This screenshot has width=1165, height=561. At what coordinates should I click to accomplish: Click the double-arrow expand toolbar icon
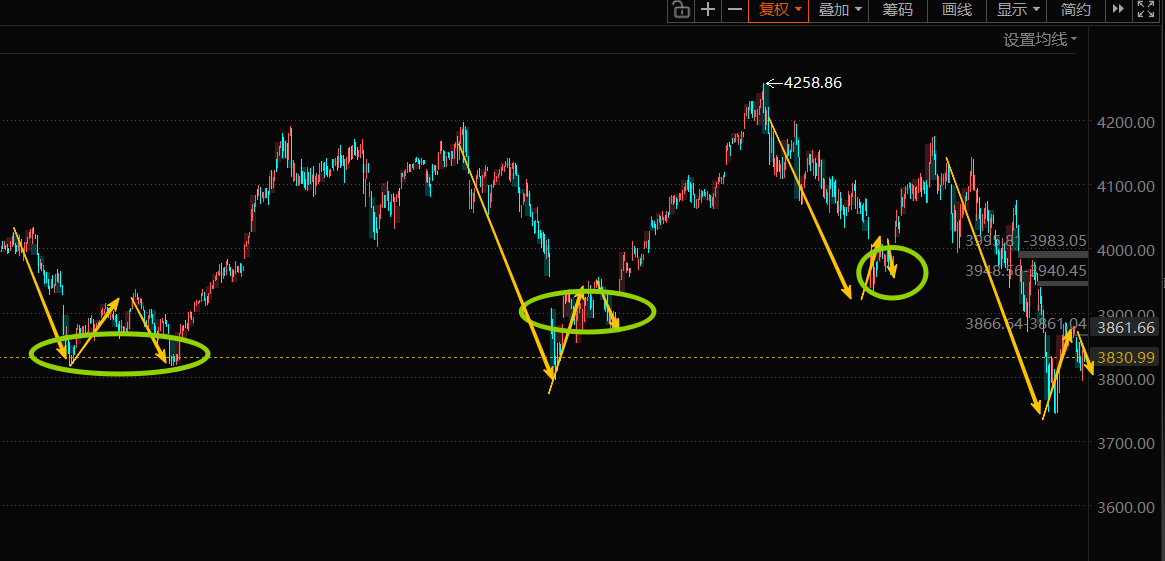[1118, 10]
